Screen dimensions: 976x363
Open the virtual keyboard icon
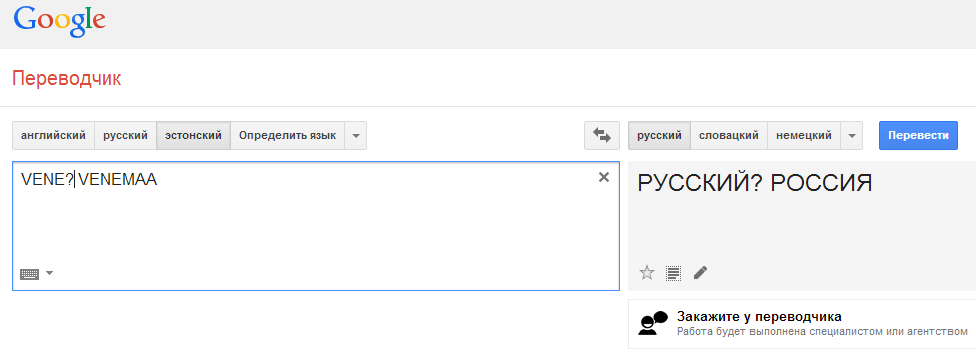29,273
